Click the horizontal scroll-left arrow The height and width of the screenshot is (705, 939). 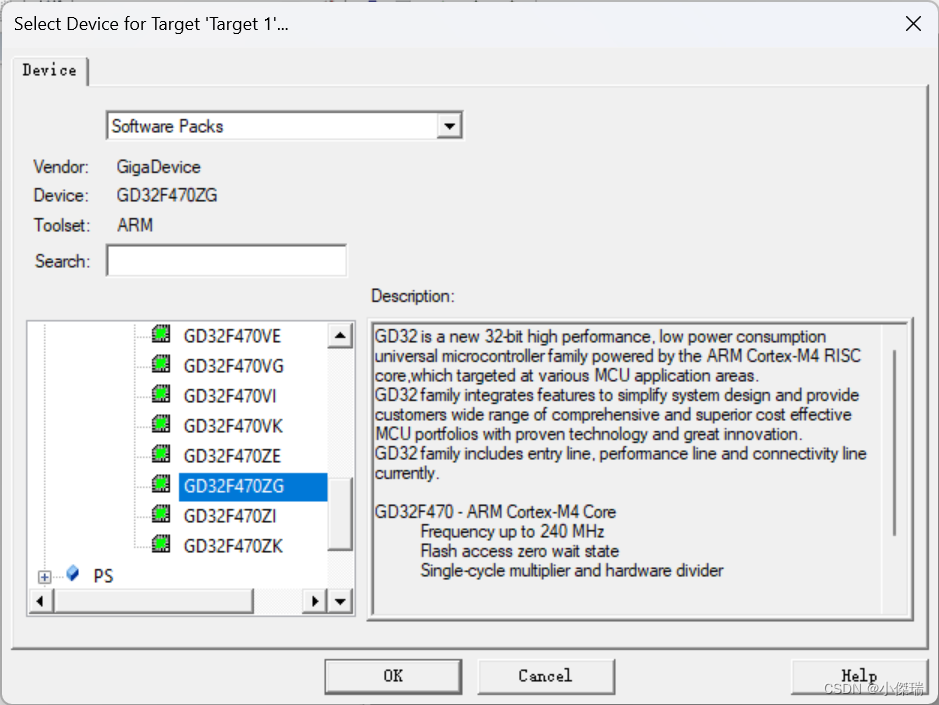tap(40, 601)
